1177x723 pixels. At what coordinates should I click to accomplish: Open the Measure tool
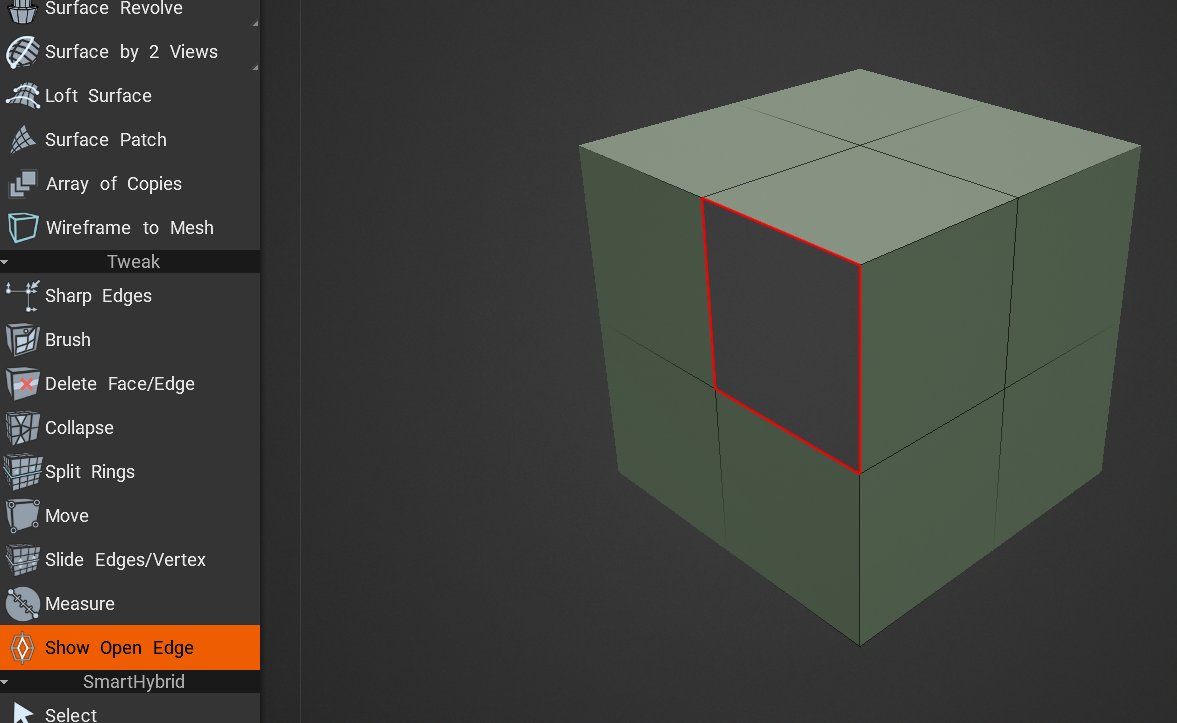(x=79, y=604)
